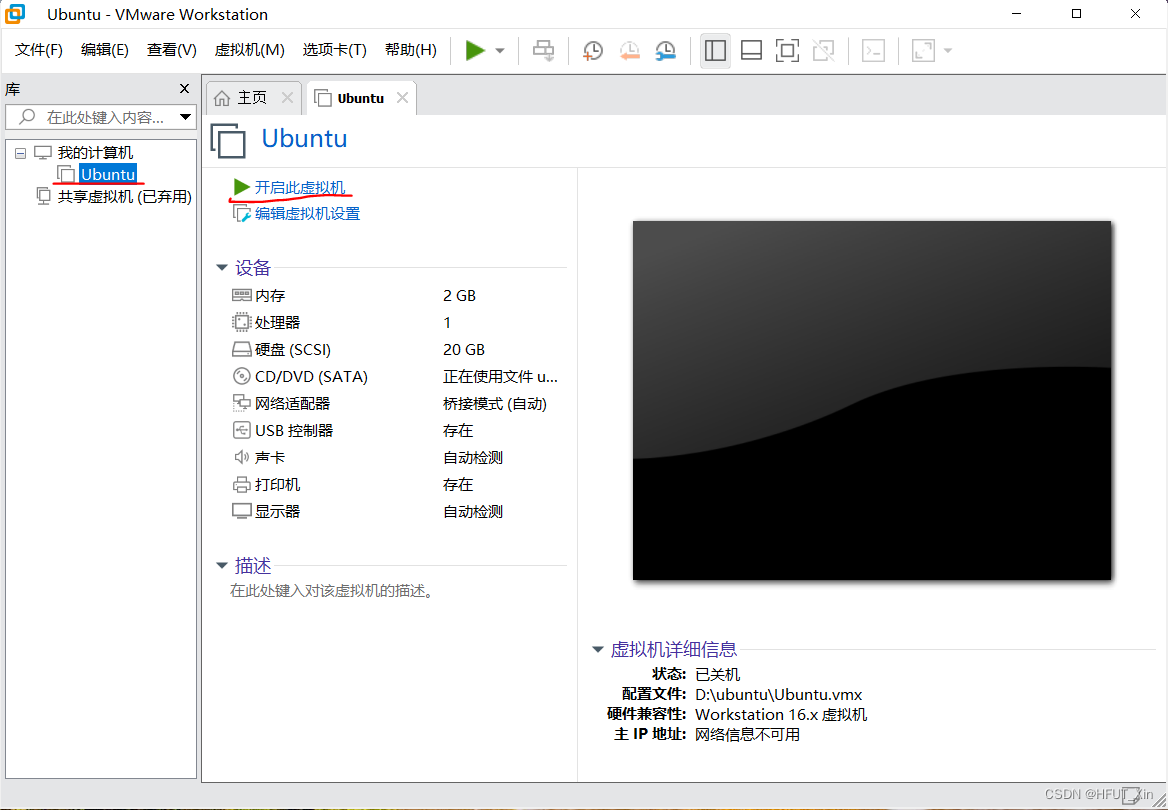Take a snapshot using the clock-plus icon
The image size is (1168, 810).
[x=593, y=51]
